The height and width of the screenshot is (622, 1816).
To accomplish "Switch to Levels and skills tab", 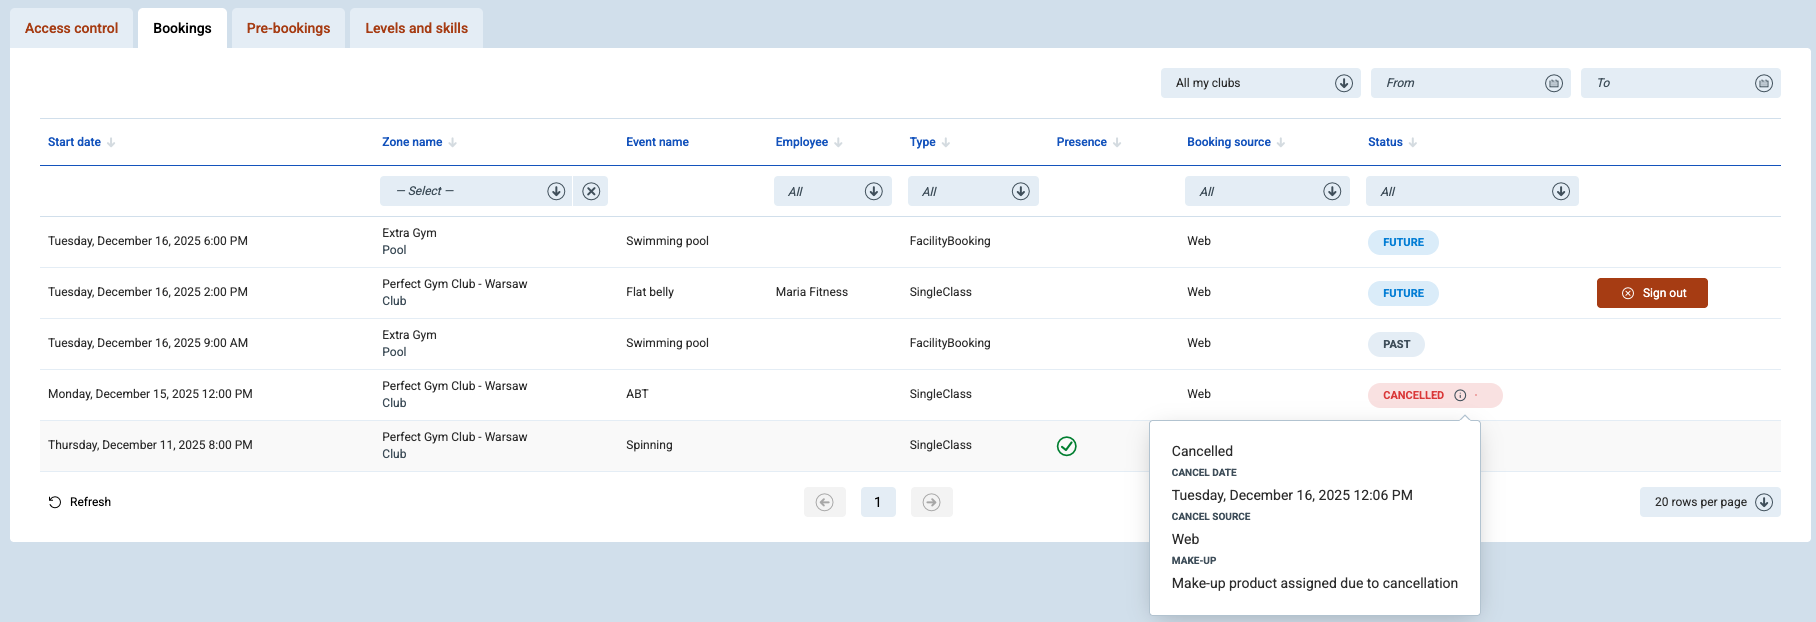I will [x=416, y=28].
